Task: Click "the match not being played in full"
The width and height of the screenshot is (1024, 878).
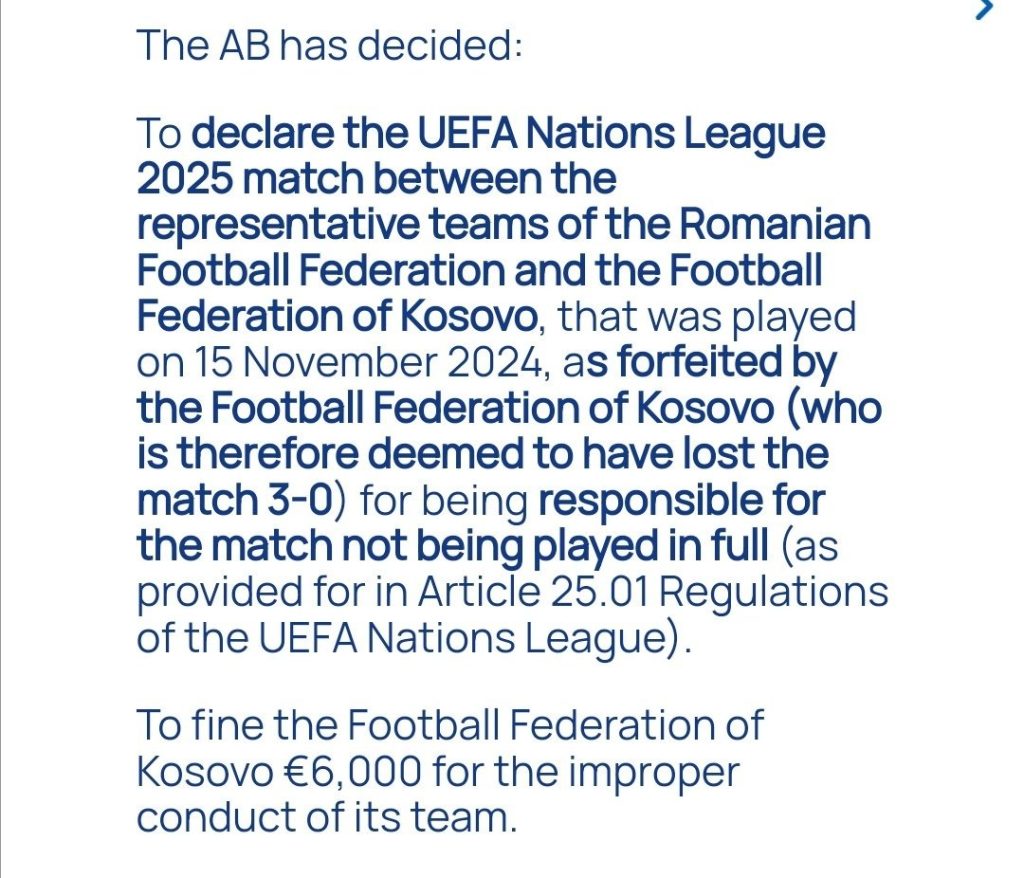Action: [453, 546]
